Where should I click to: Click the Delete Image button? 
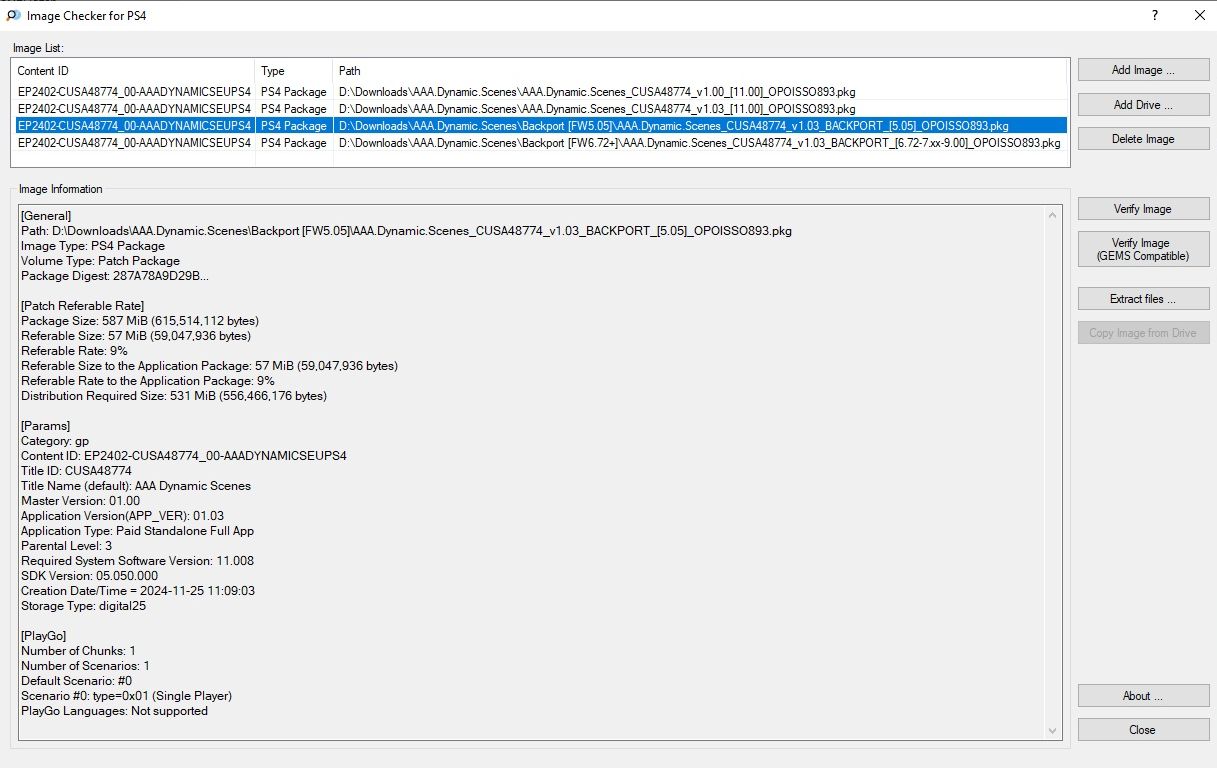click(1143, 139)
